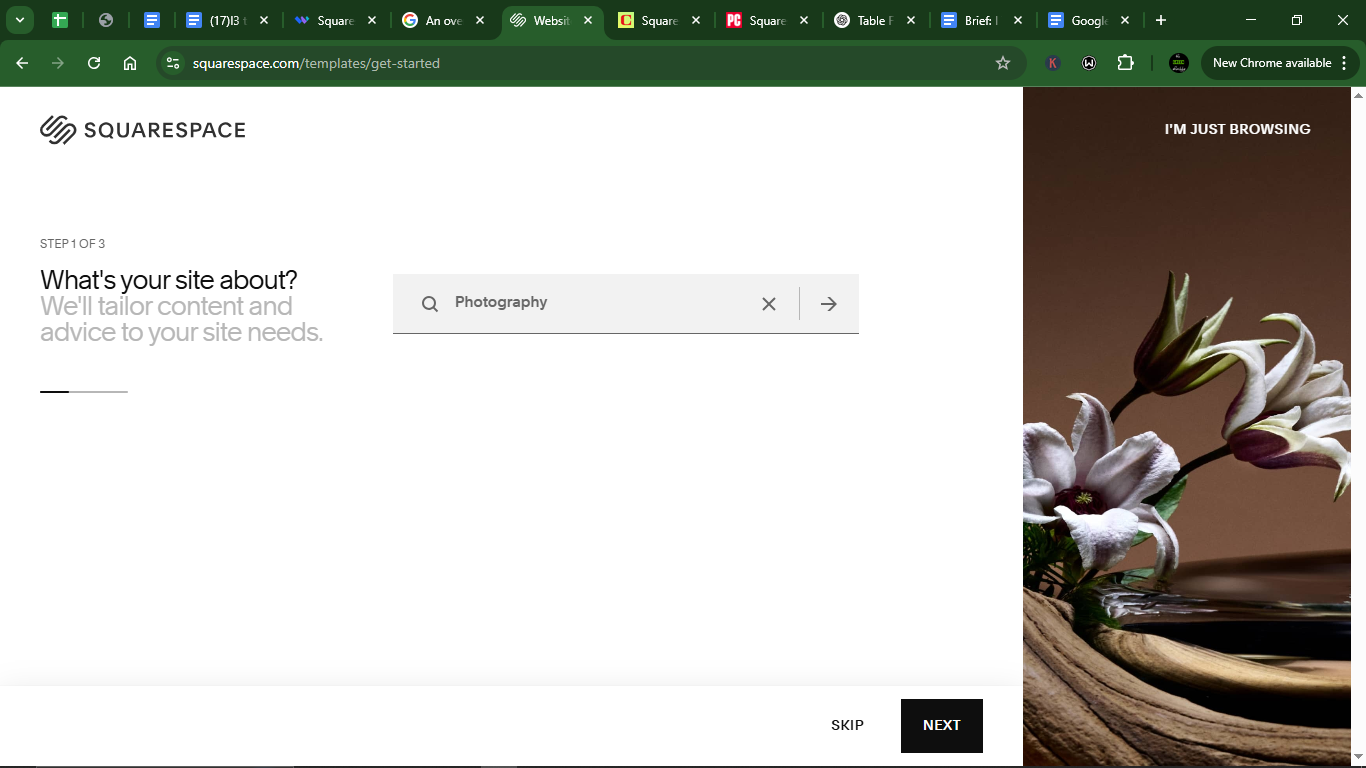The height and width of the screenshot is (768, 1366).
Task: Submit search with the arrow icon
Action: tap(829, 304)
